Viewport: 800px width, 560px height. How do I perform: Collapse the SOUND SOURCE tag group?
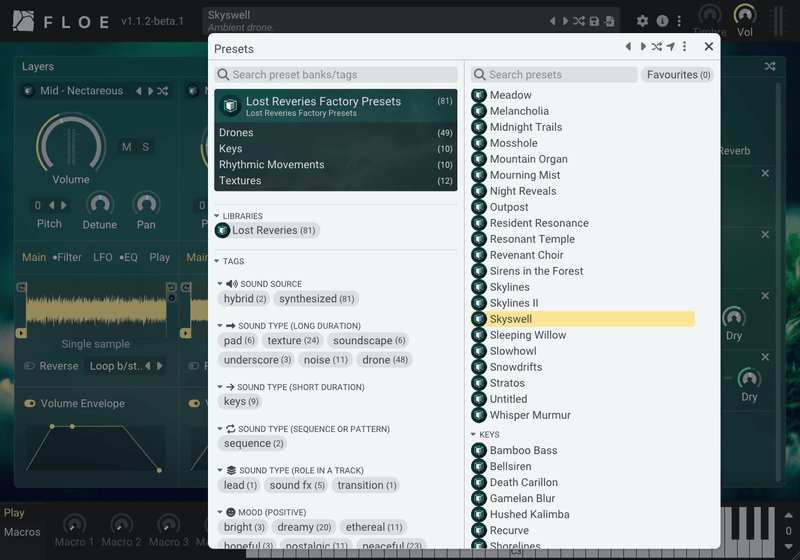pos(221,284)
